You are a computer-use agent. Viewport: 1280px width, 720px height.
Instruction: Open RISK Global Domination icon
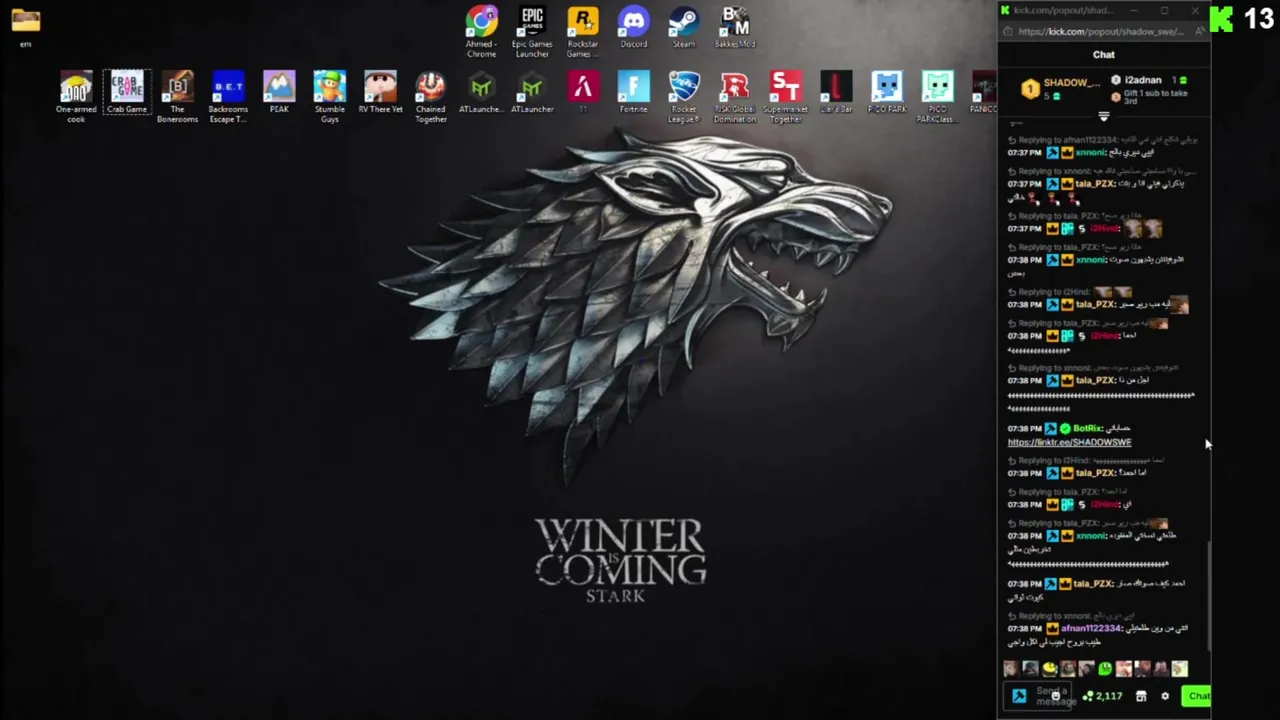tap(735, 97)
